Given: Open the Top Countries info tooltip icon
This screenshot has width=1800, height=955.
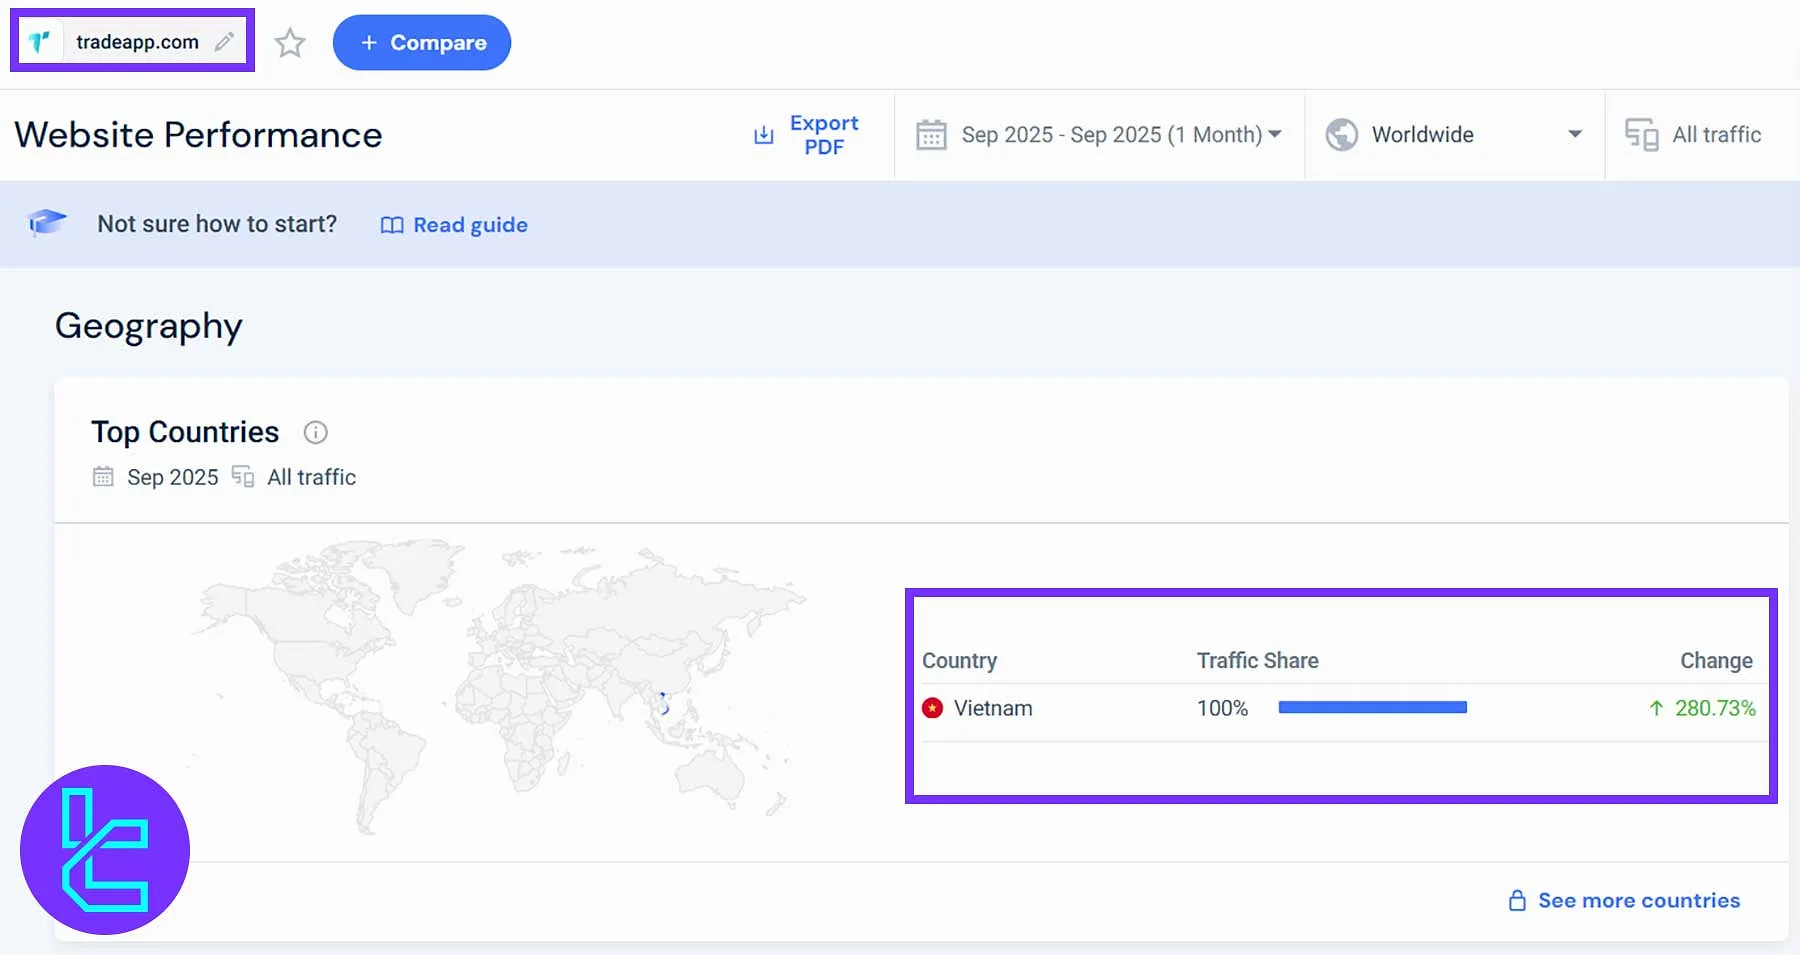Looking at the screenshot, I should 315,432.
